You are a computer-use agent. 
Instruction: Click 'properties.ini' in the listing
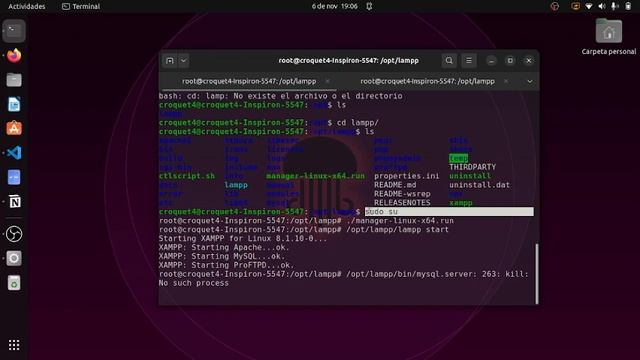(x=407, y=176)
